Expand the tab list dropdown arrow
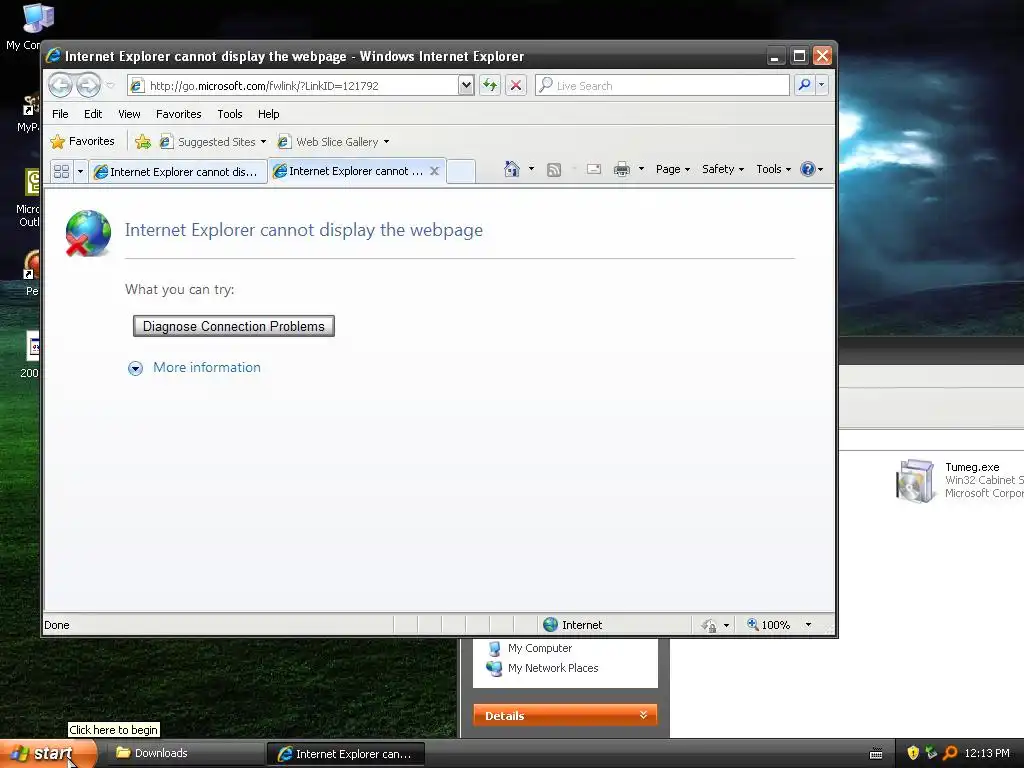 tap(80, 171)
